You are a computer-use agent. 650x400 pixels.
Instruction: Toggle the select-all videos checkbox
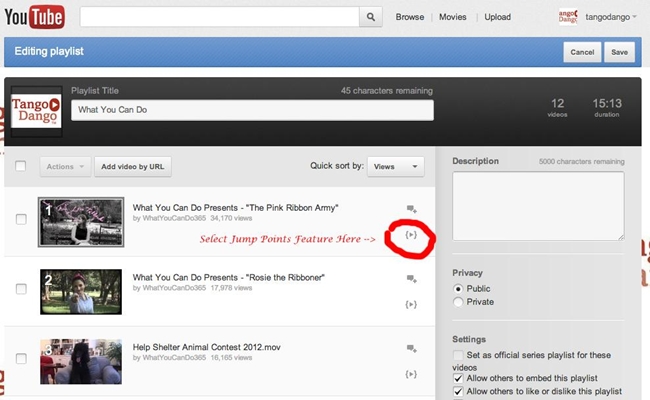(x=21, y=166)
